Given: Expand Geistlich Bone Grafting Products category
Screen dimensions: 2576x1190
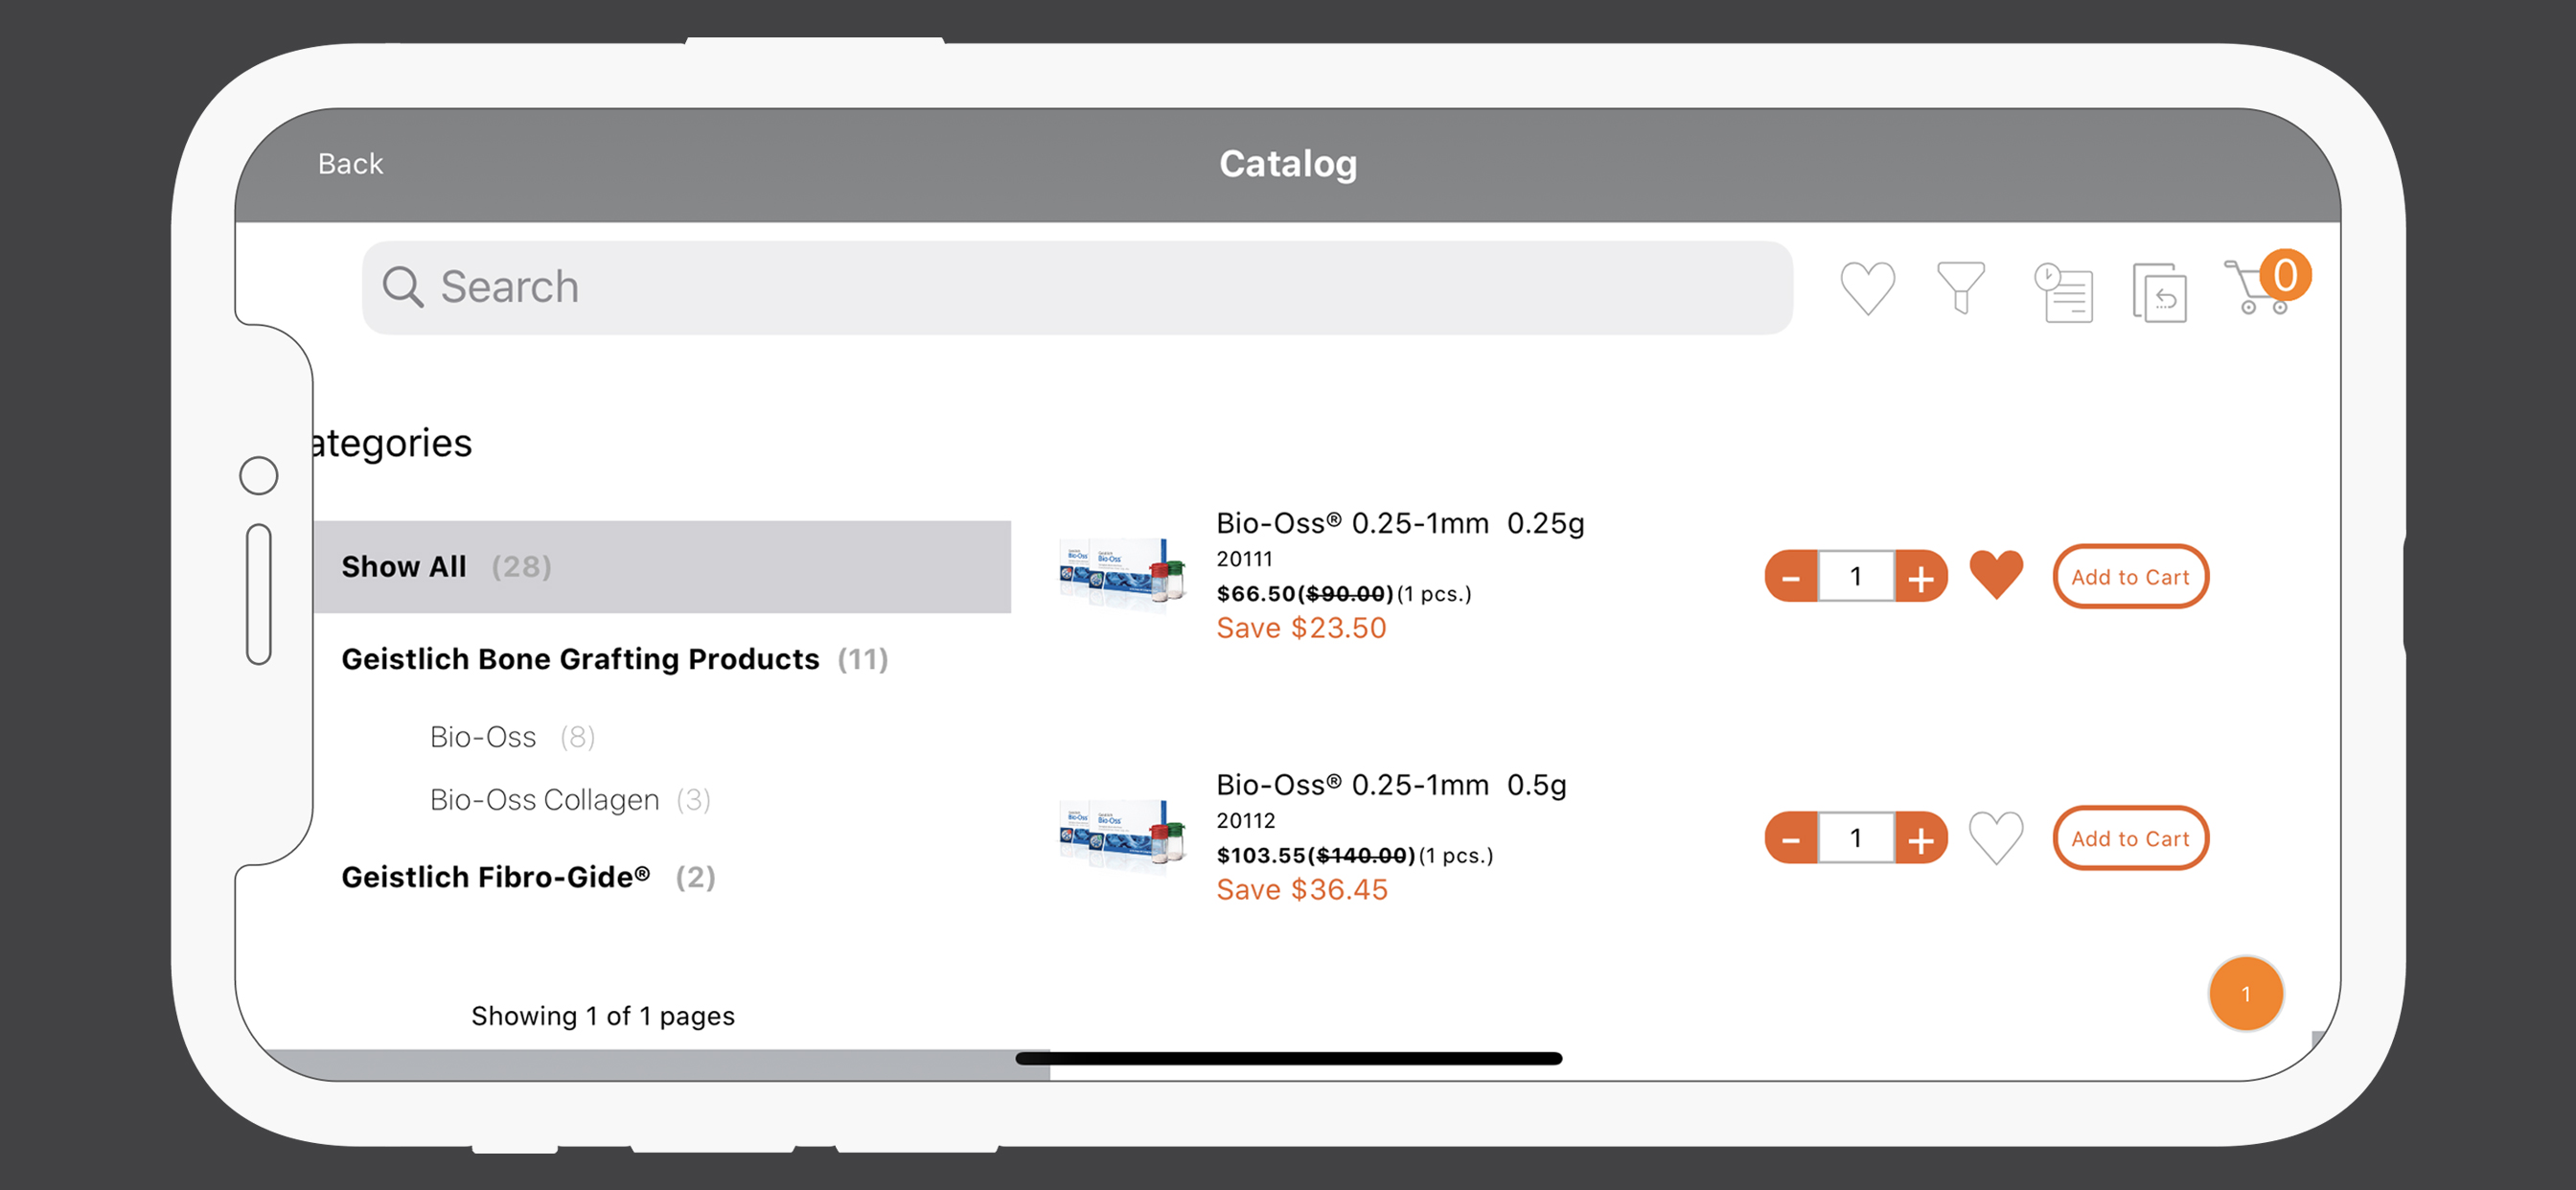Looking at the screenshot, I should pos(614,659).
